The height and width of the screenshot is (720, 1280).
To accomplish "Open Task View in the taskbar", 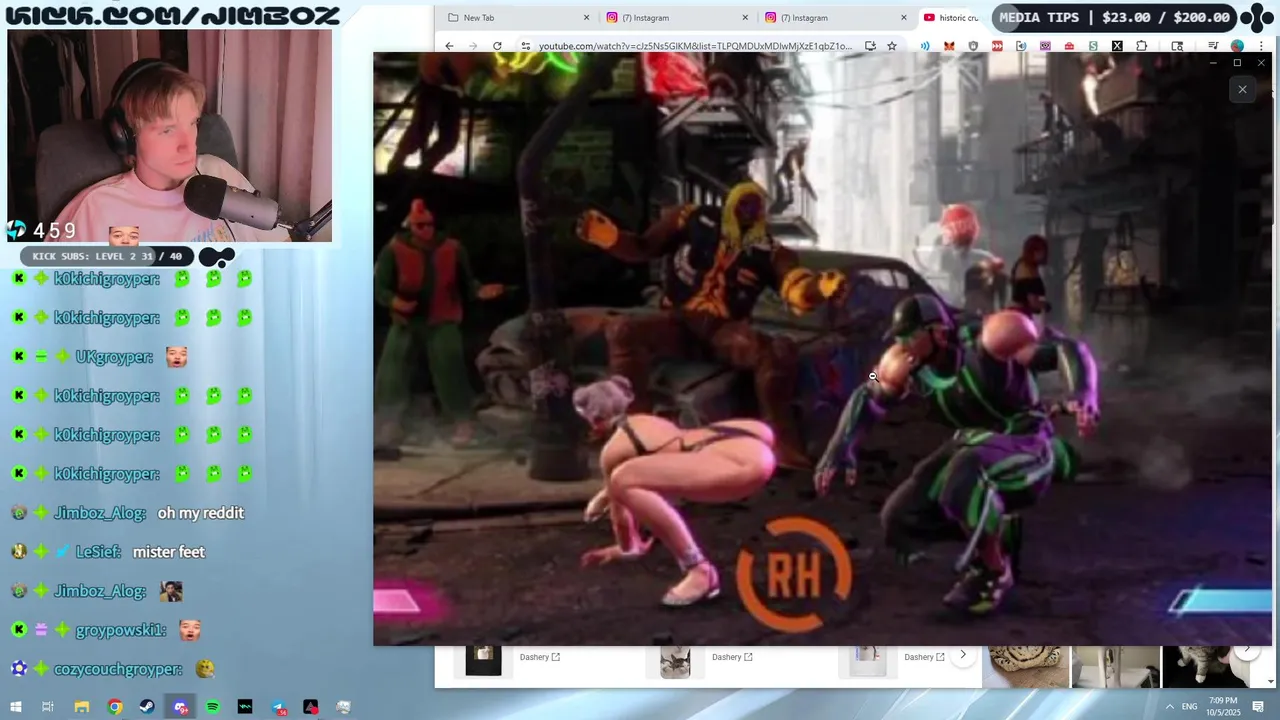I will [x=47, y=707].
